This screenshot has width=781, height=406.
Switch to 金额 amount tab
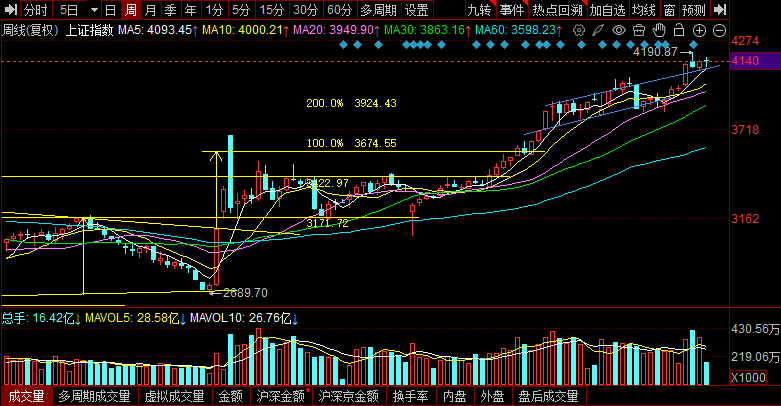coord(231,397)
